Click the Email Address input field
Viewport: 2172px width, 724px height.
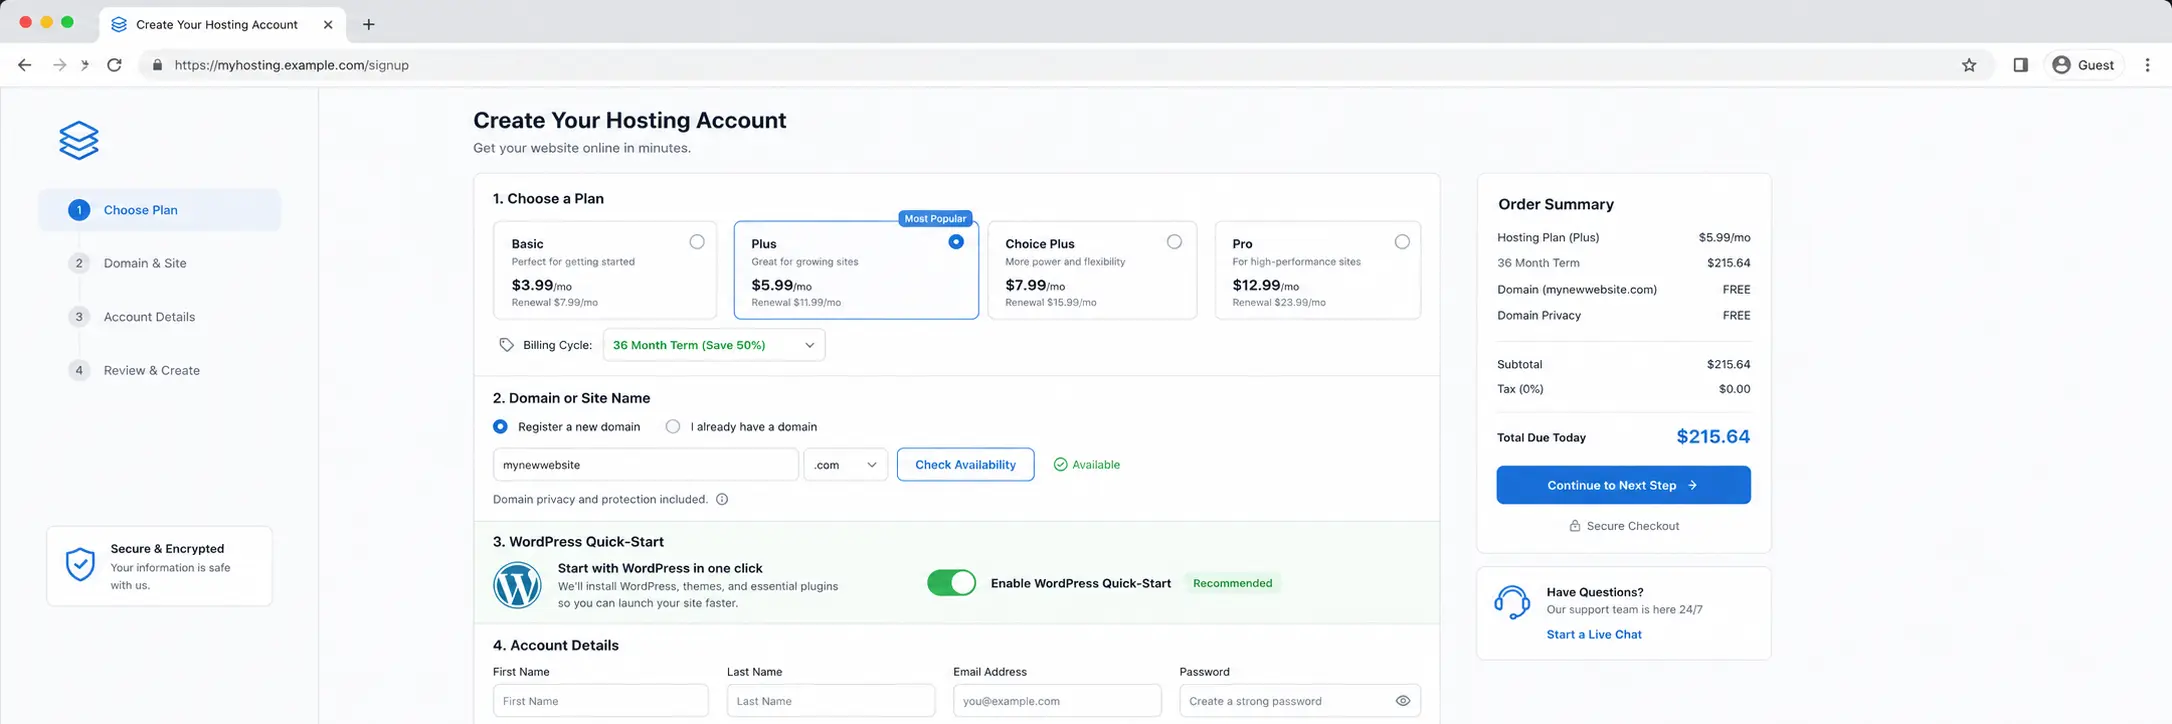(x=1057, y=701)
